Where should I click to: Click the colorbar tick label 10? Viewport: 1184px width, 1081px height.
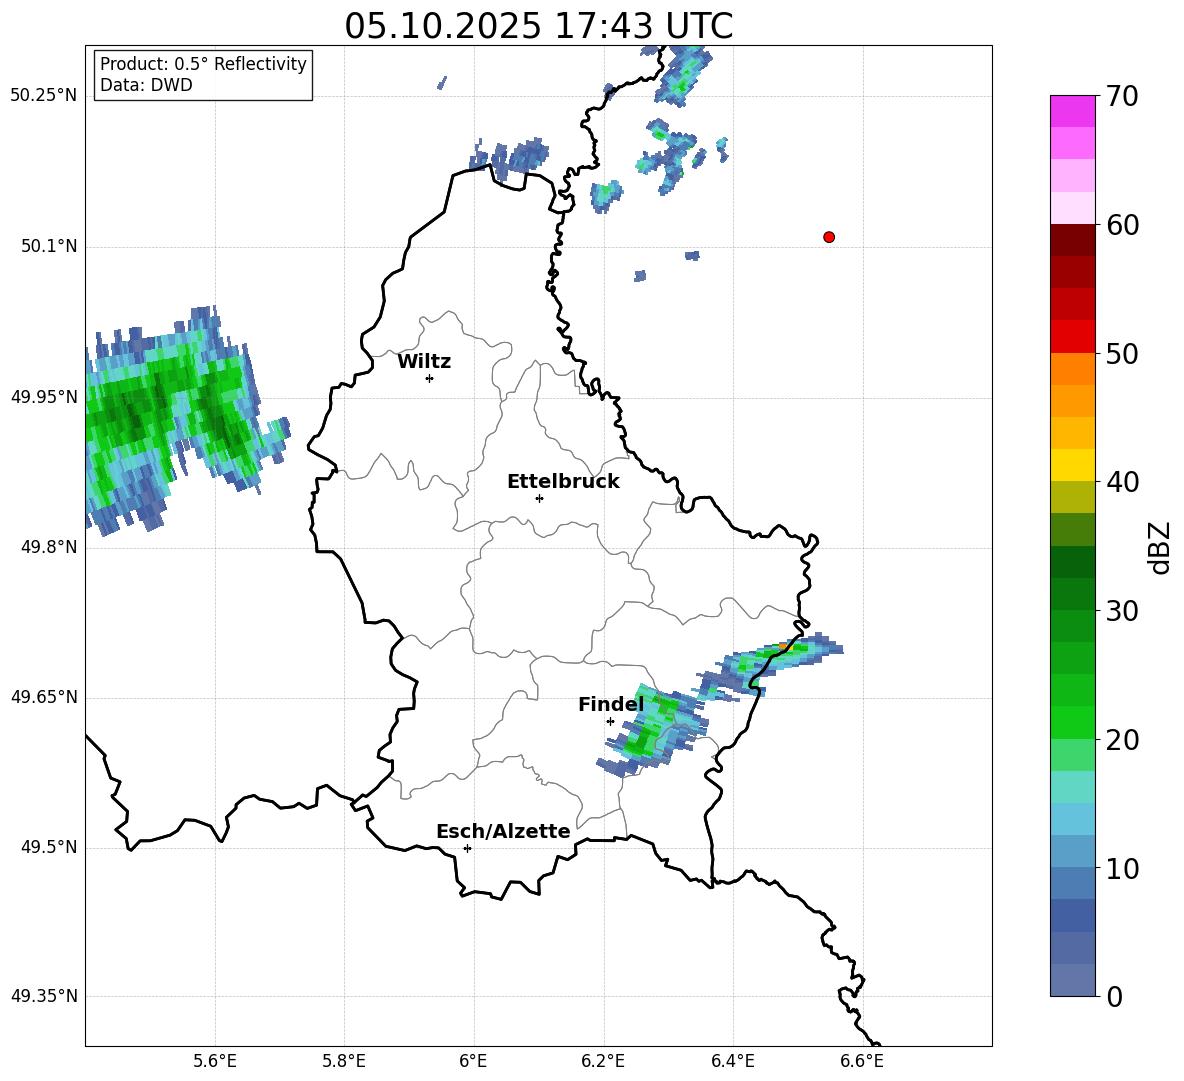pyautogui.click(x=1122, y=868)
